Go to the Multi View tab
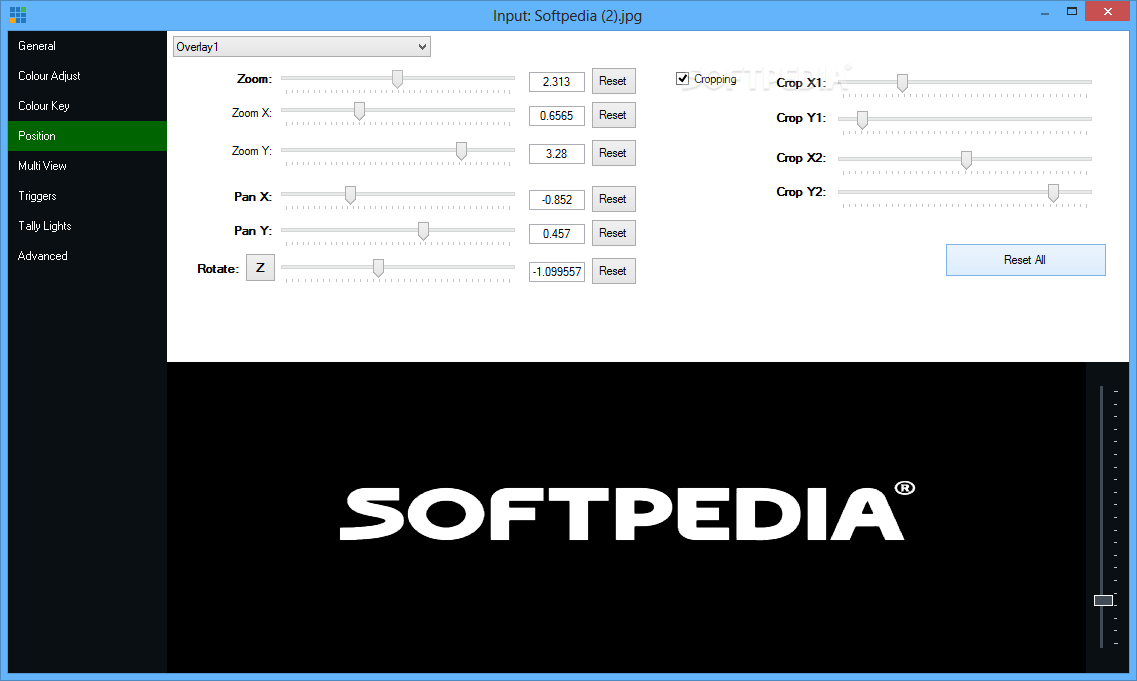 click(88, 166)
